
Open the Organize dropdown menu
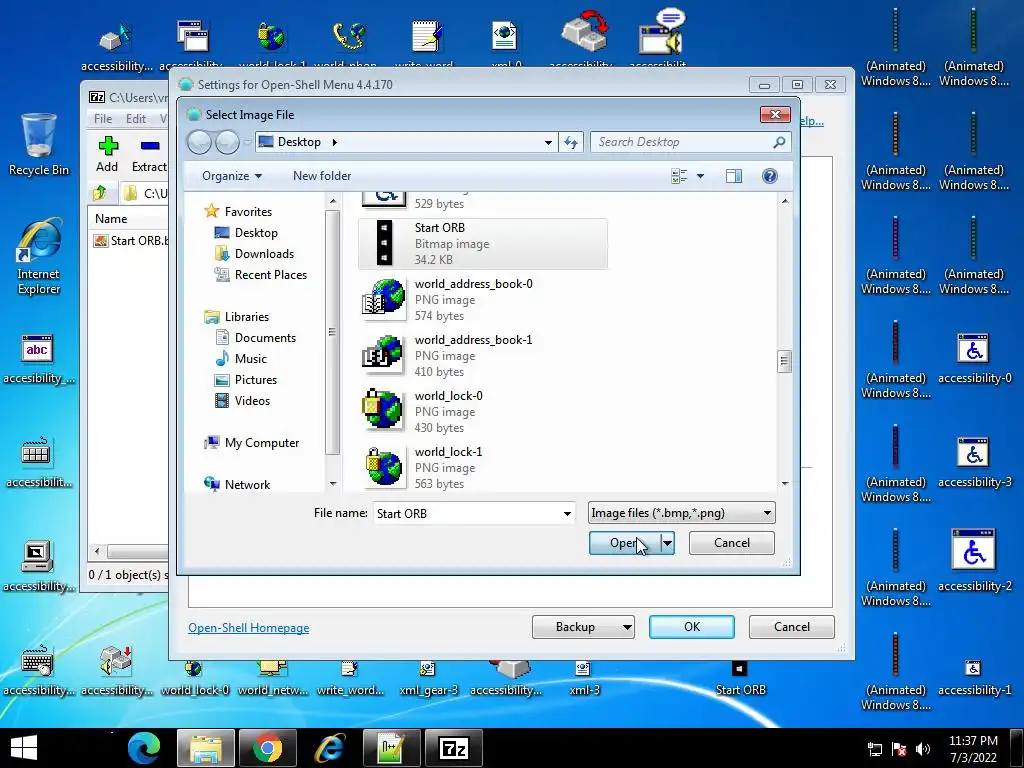232,176
